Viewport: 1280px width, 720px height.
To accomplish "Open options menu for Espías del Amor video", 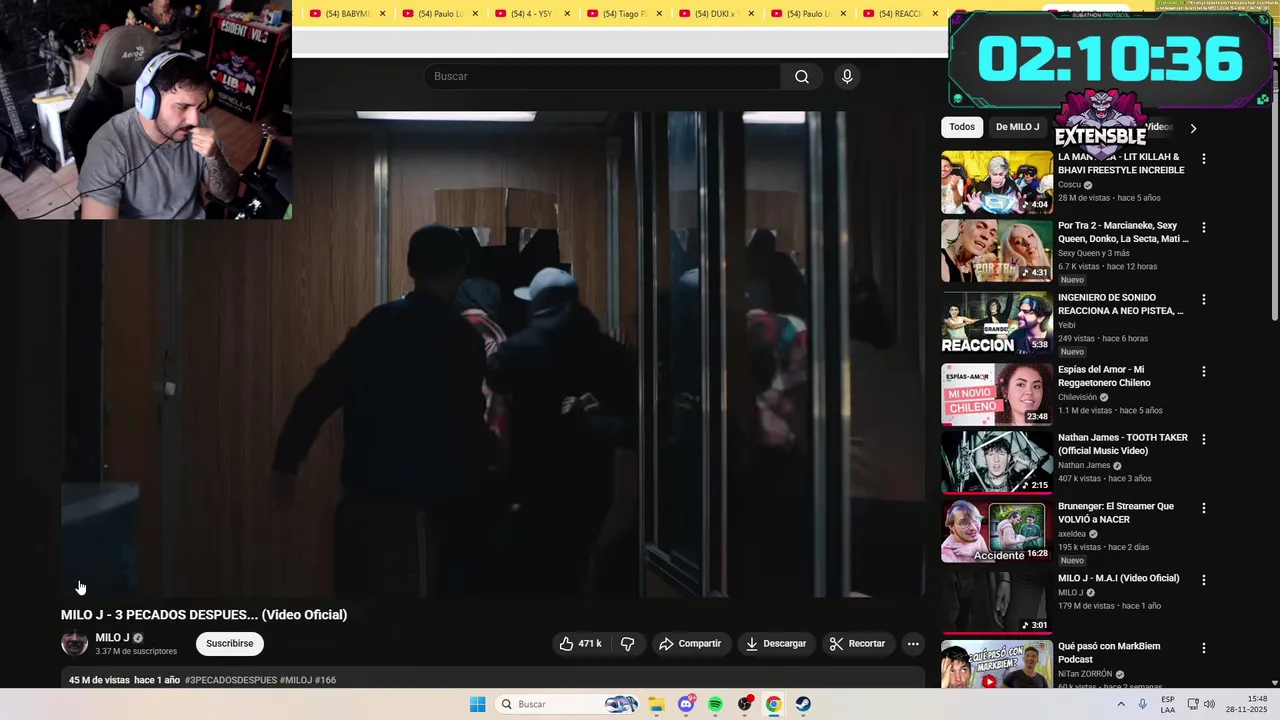I will [x=1204, y=372].
